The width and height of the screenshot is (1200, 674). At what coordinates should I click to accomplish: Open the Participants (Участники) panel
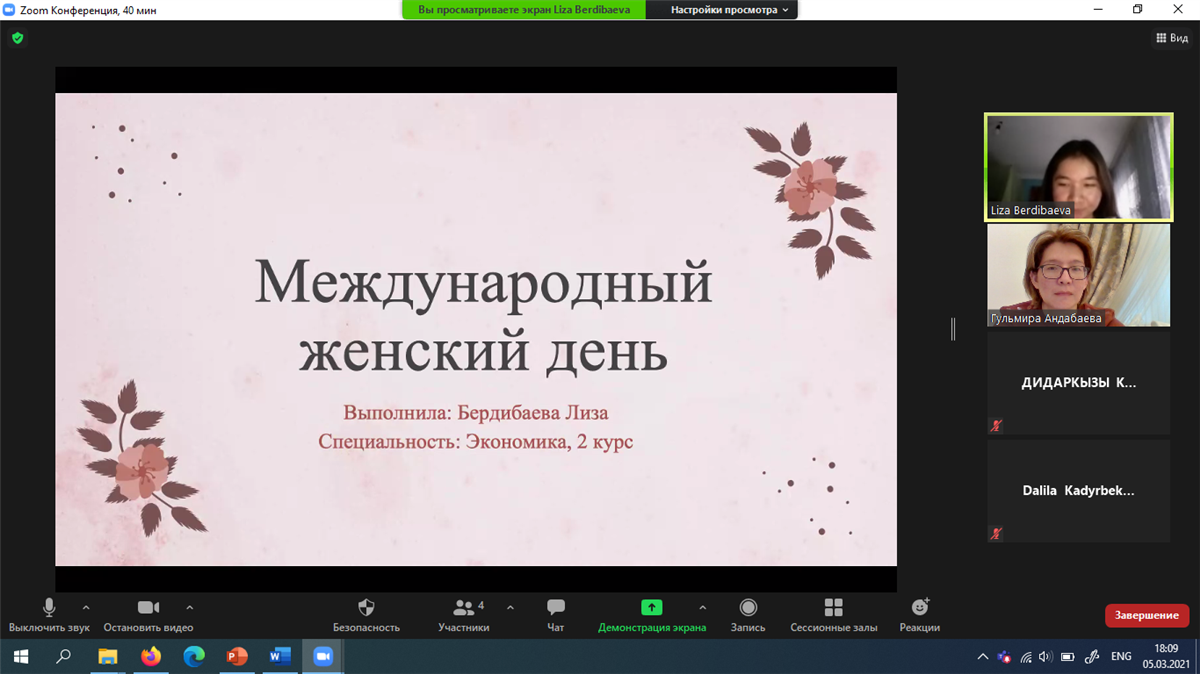tap(463, 608)
